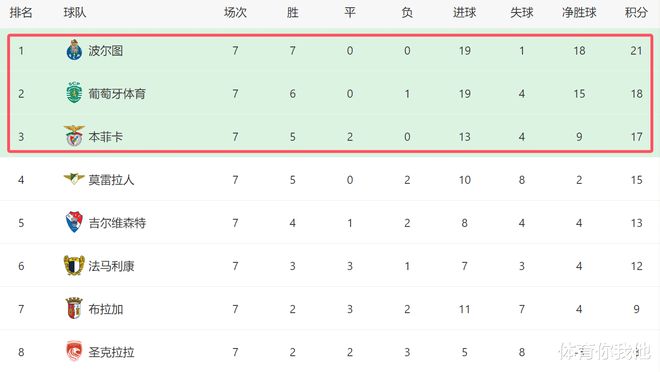Click the Benfica eagle crest icon
Screen dimensions: 660x372
click(x=75, y=136)
